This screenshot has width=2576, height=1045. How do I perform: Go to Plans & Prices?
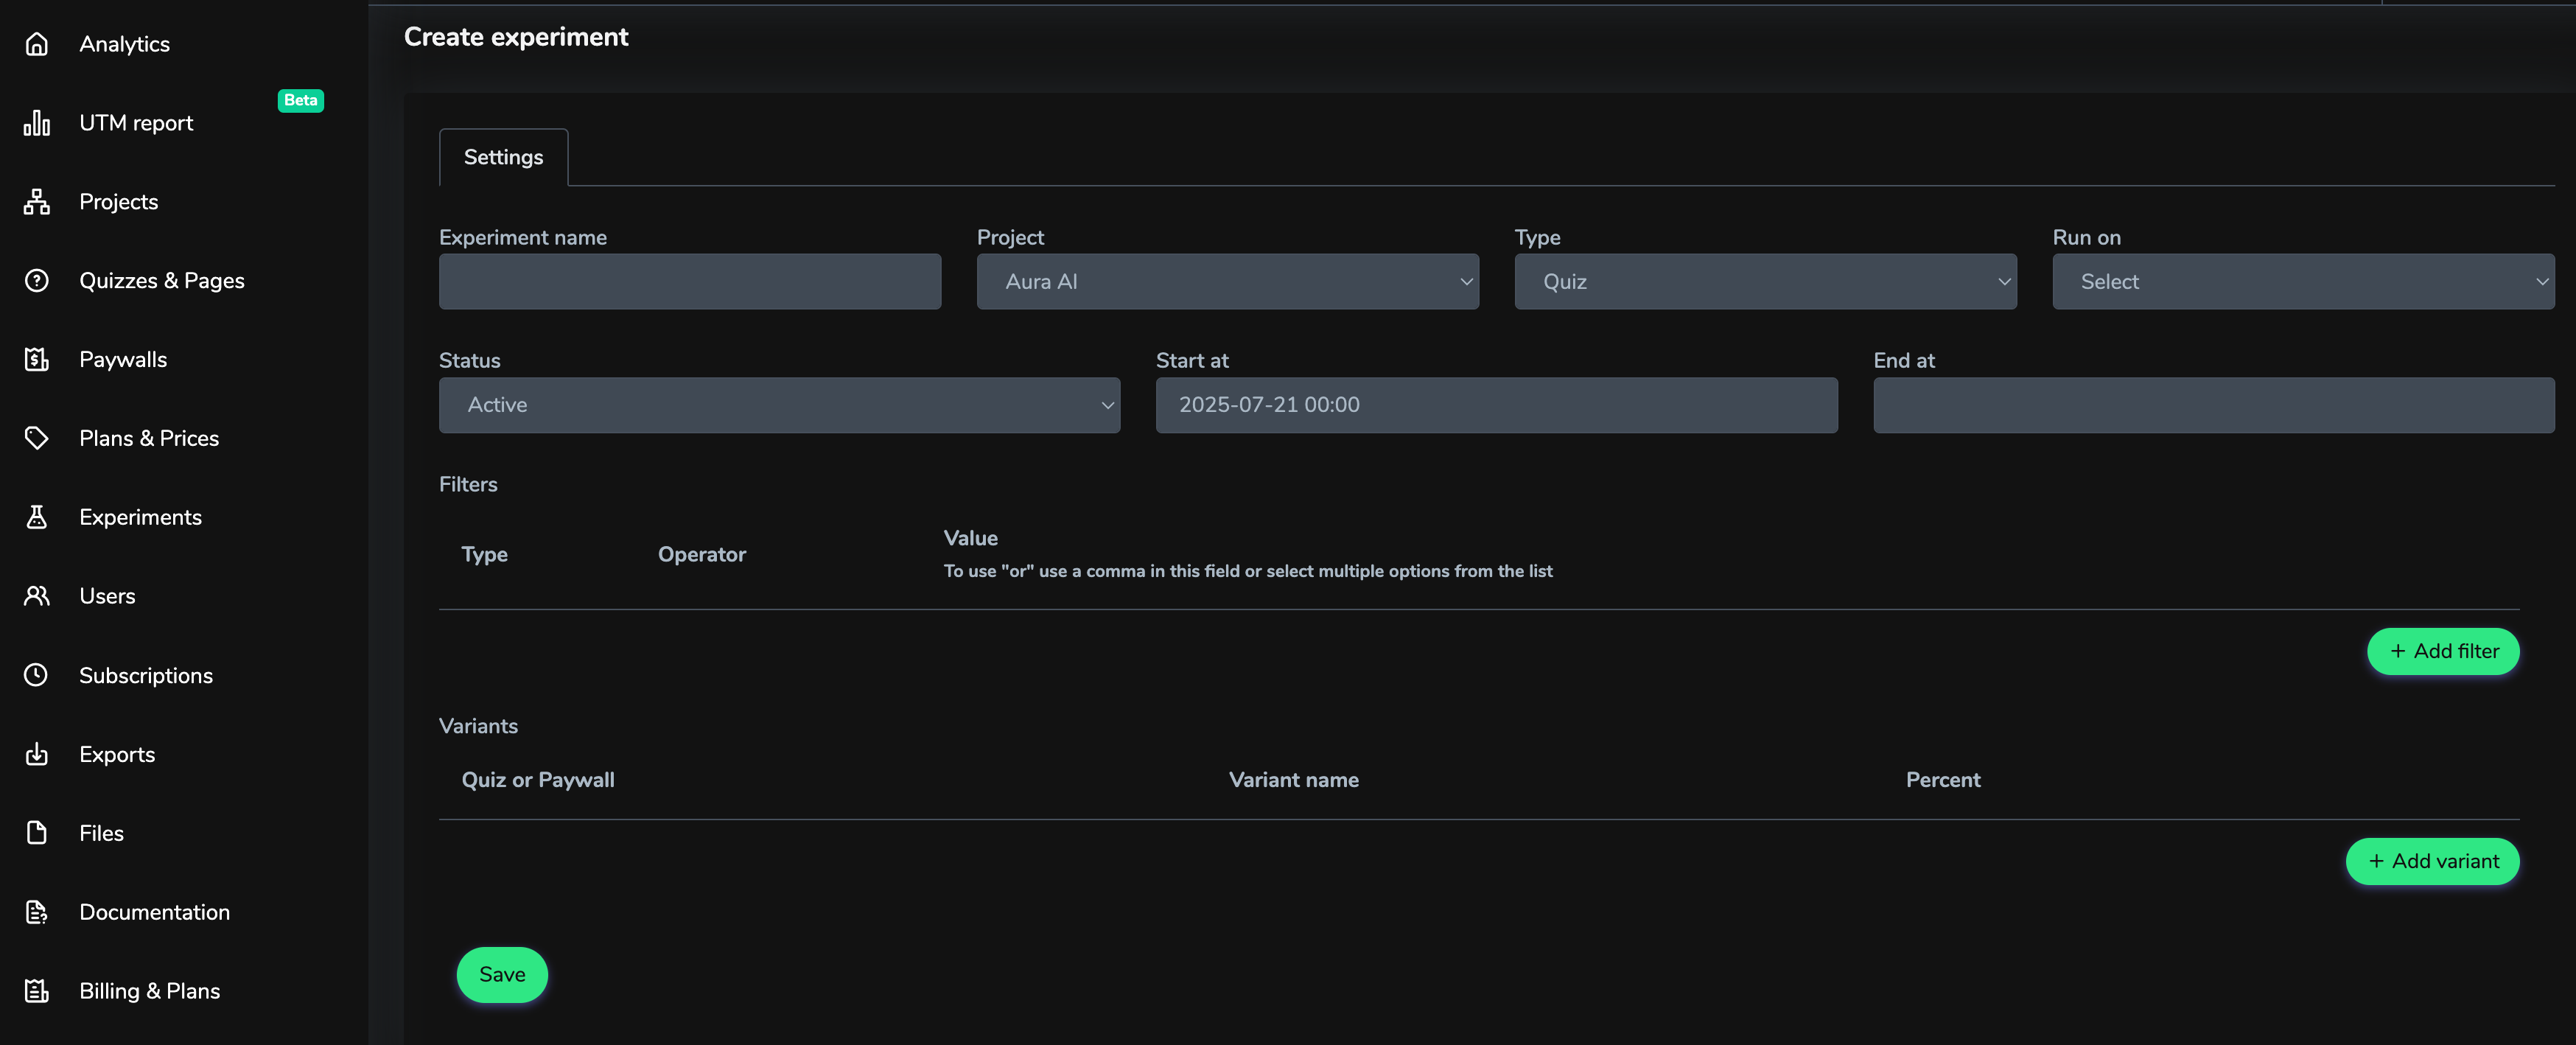click(x=149, y=438)
